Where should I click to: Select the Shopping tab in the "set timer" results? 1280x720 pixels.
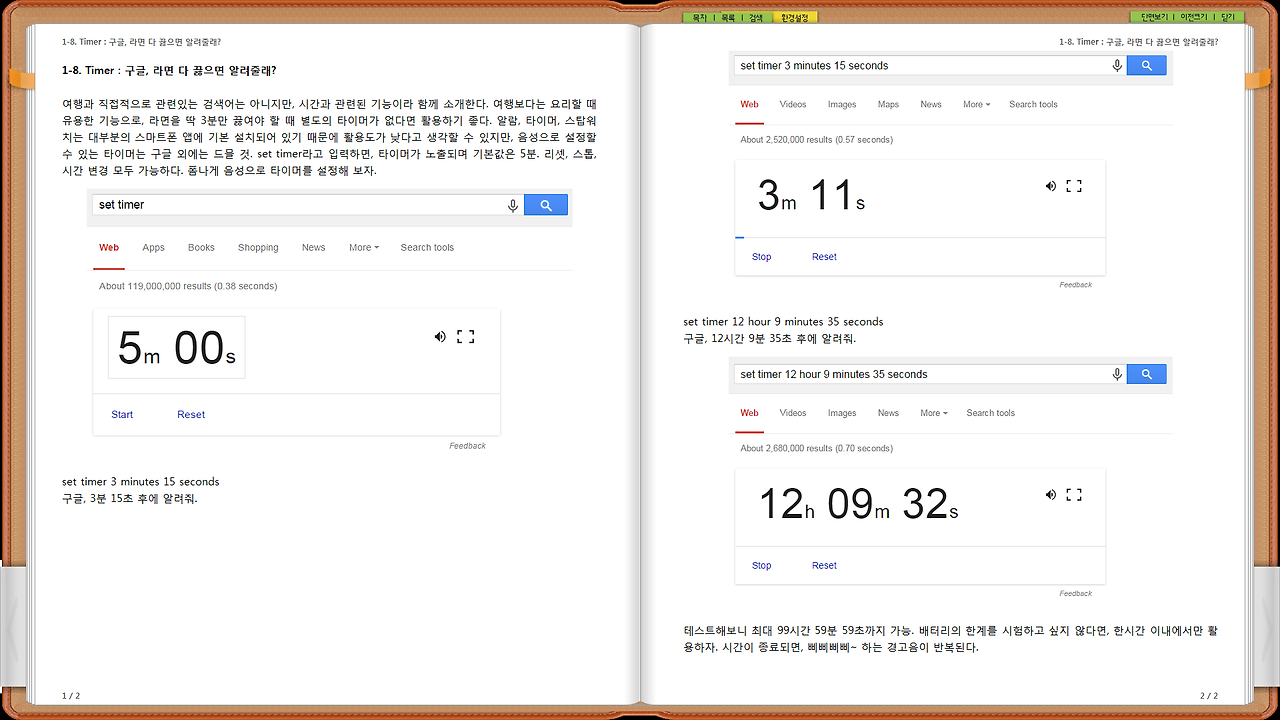tap(258, 248)
